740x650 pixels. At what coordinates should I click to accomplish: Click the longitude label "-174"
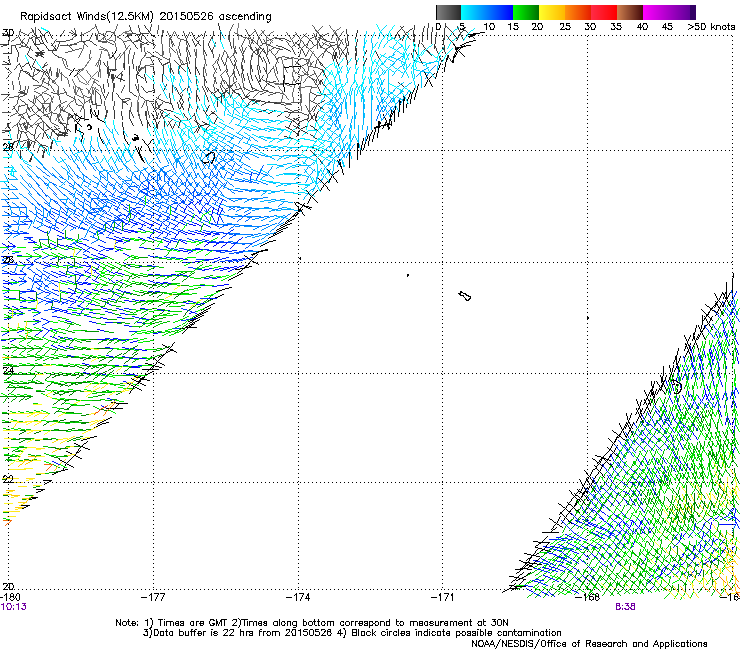point(298,597)
